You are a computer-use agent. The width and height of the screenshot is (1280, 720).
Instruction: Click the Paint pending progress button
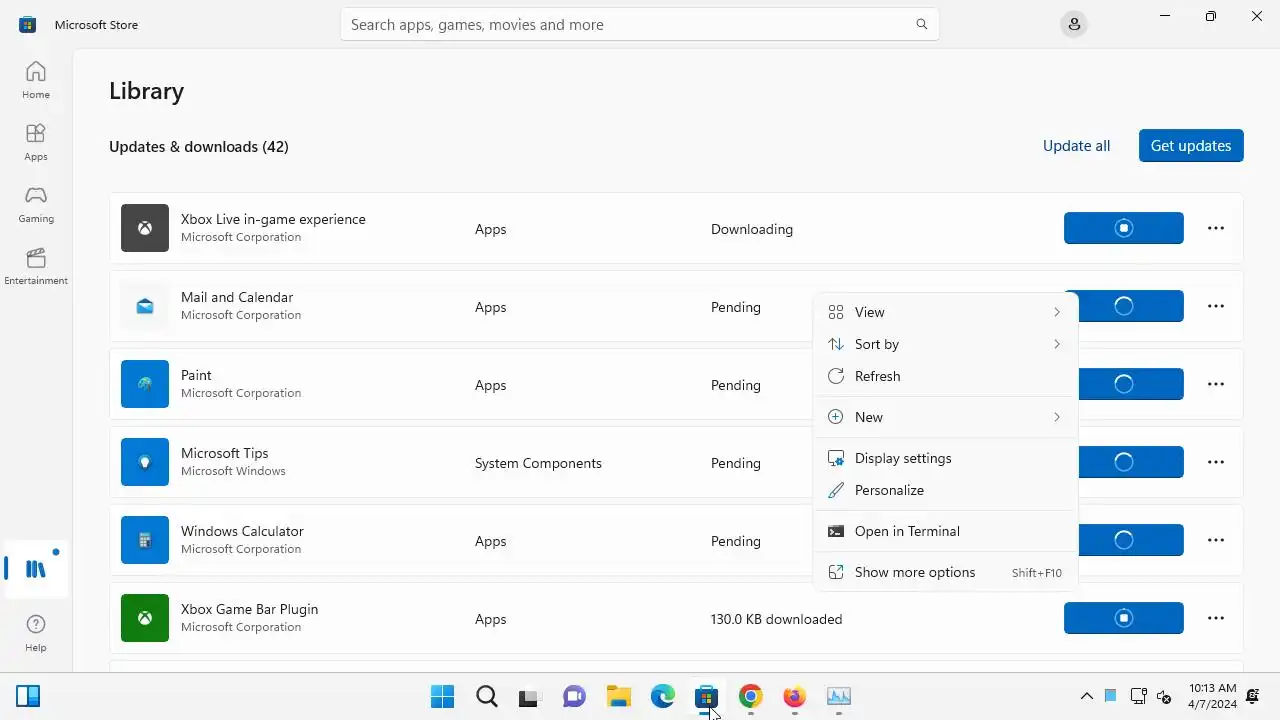click(1131, 384)
